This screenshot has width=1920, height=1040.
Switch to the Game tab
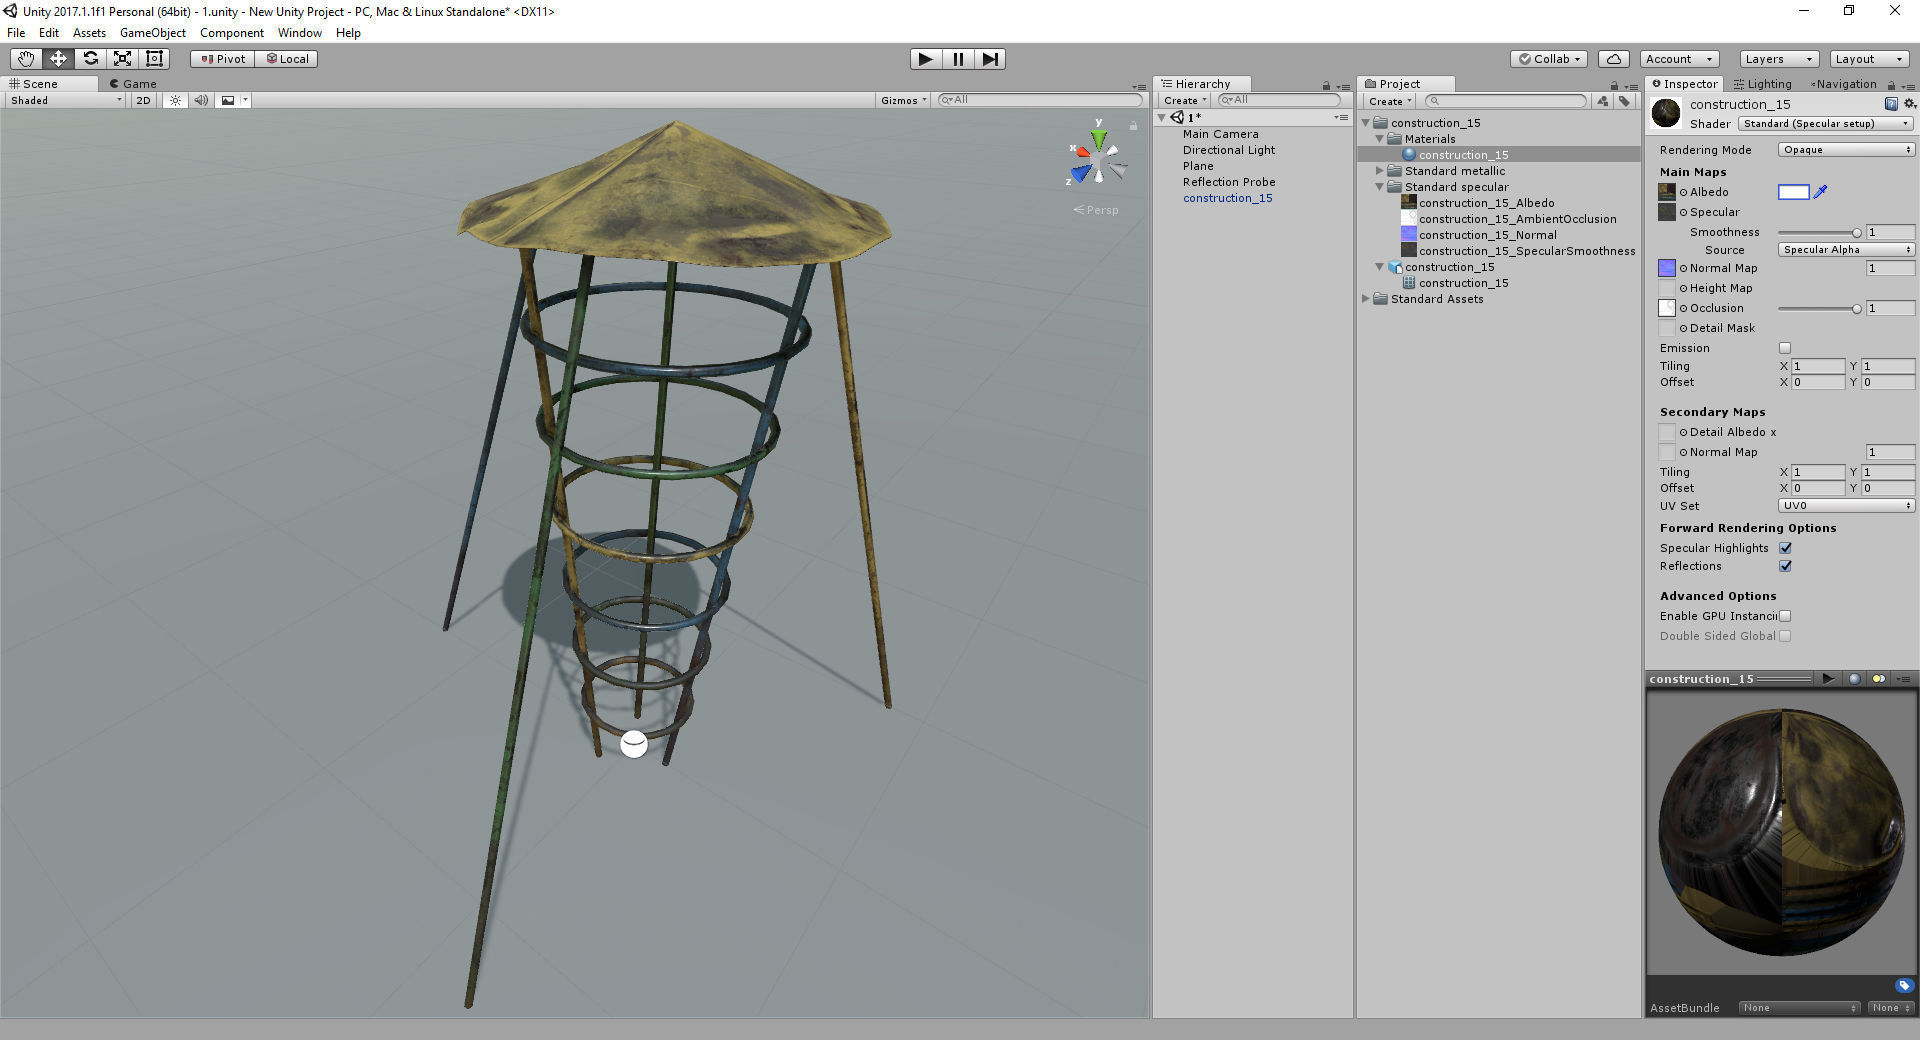(133, 84)
